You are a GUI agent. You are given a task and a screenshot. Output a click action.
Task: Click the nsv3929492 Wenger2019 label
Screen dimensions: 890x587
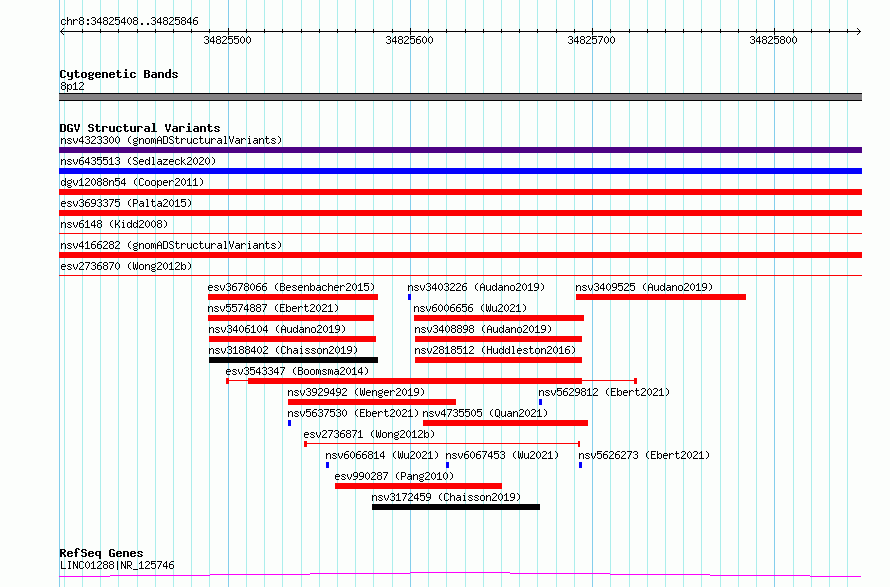coord(356,392)
